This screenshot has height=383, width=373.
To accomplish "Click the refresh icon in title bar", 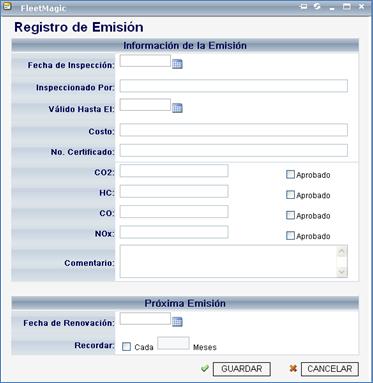I will pos(317,6).
